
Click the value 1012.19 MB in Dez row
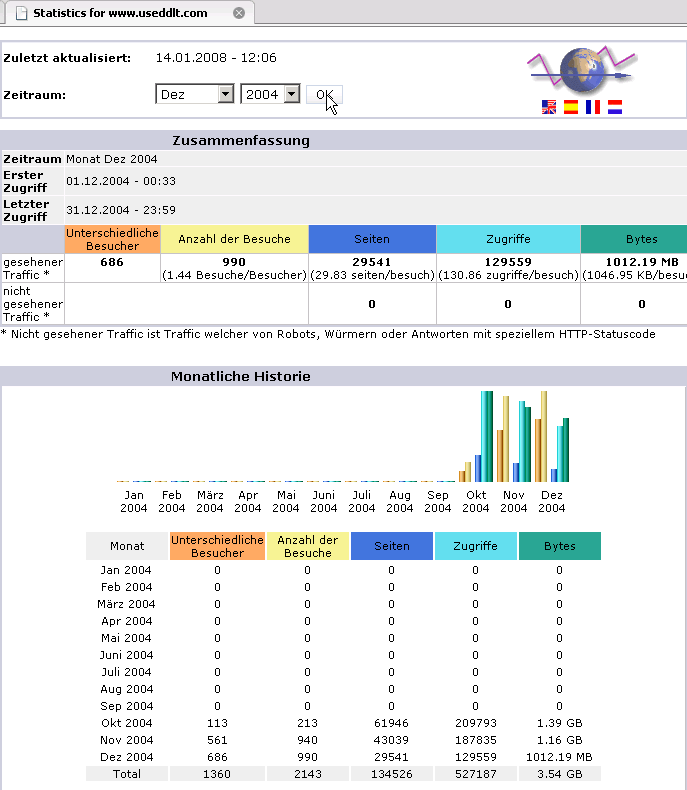pyautogui.click(x=560, y=757)
